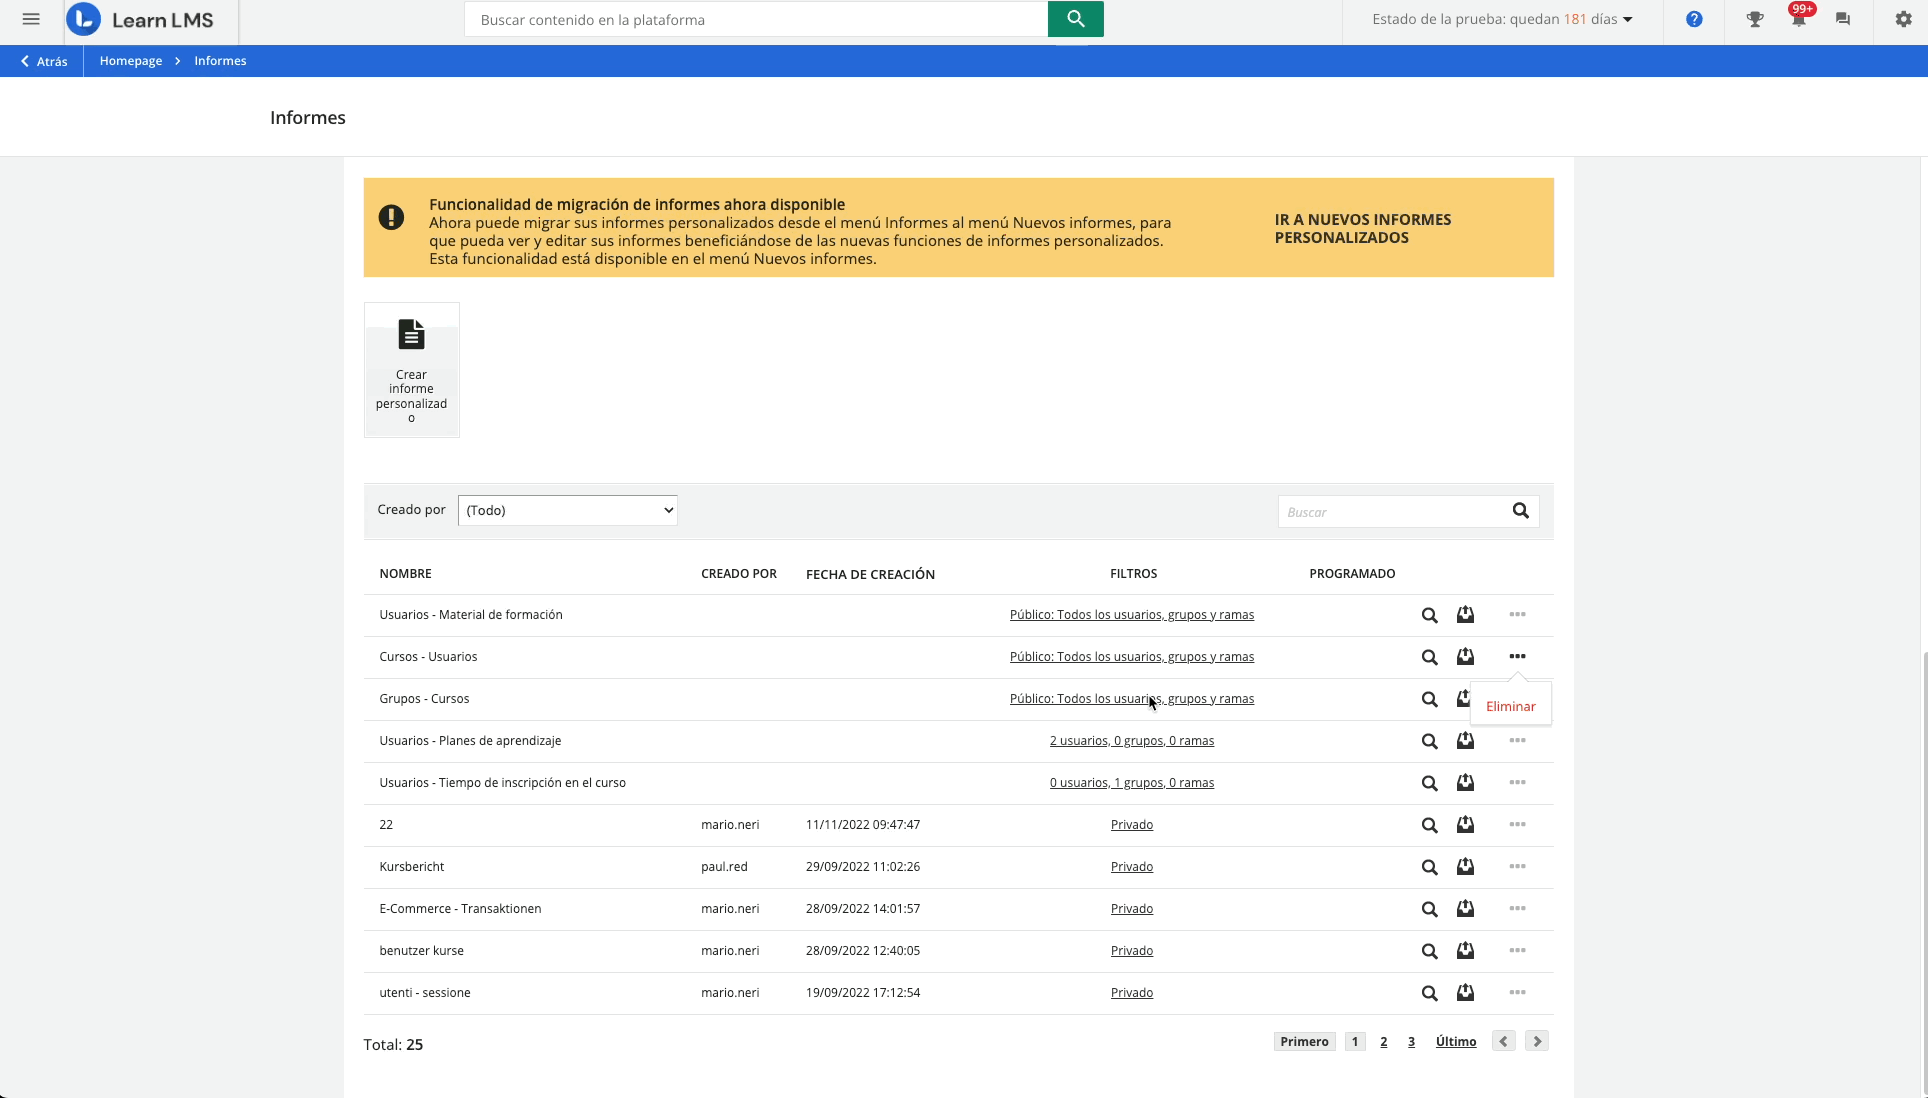
Task: Click 'Crear informe personalizado'
Action: (411, 370)
